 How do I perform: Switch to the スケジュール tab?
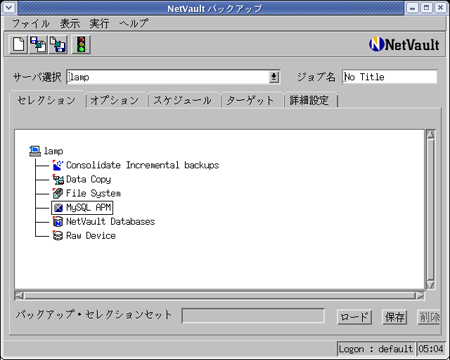tap(182, 100)
